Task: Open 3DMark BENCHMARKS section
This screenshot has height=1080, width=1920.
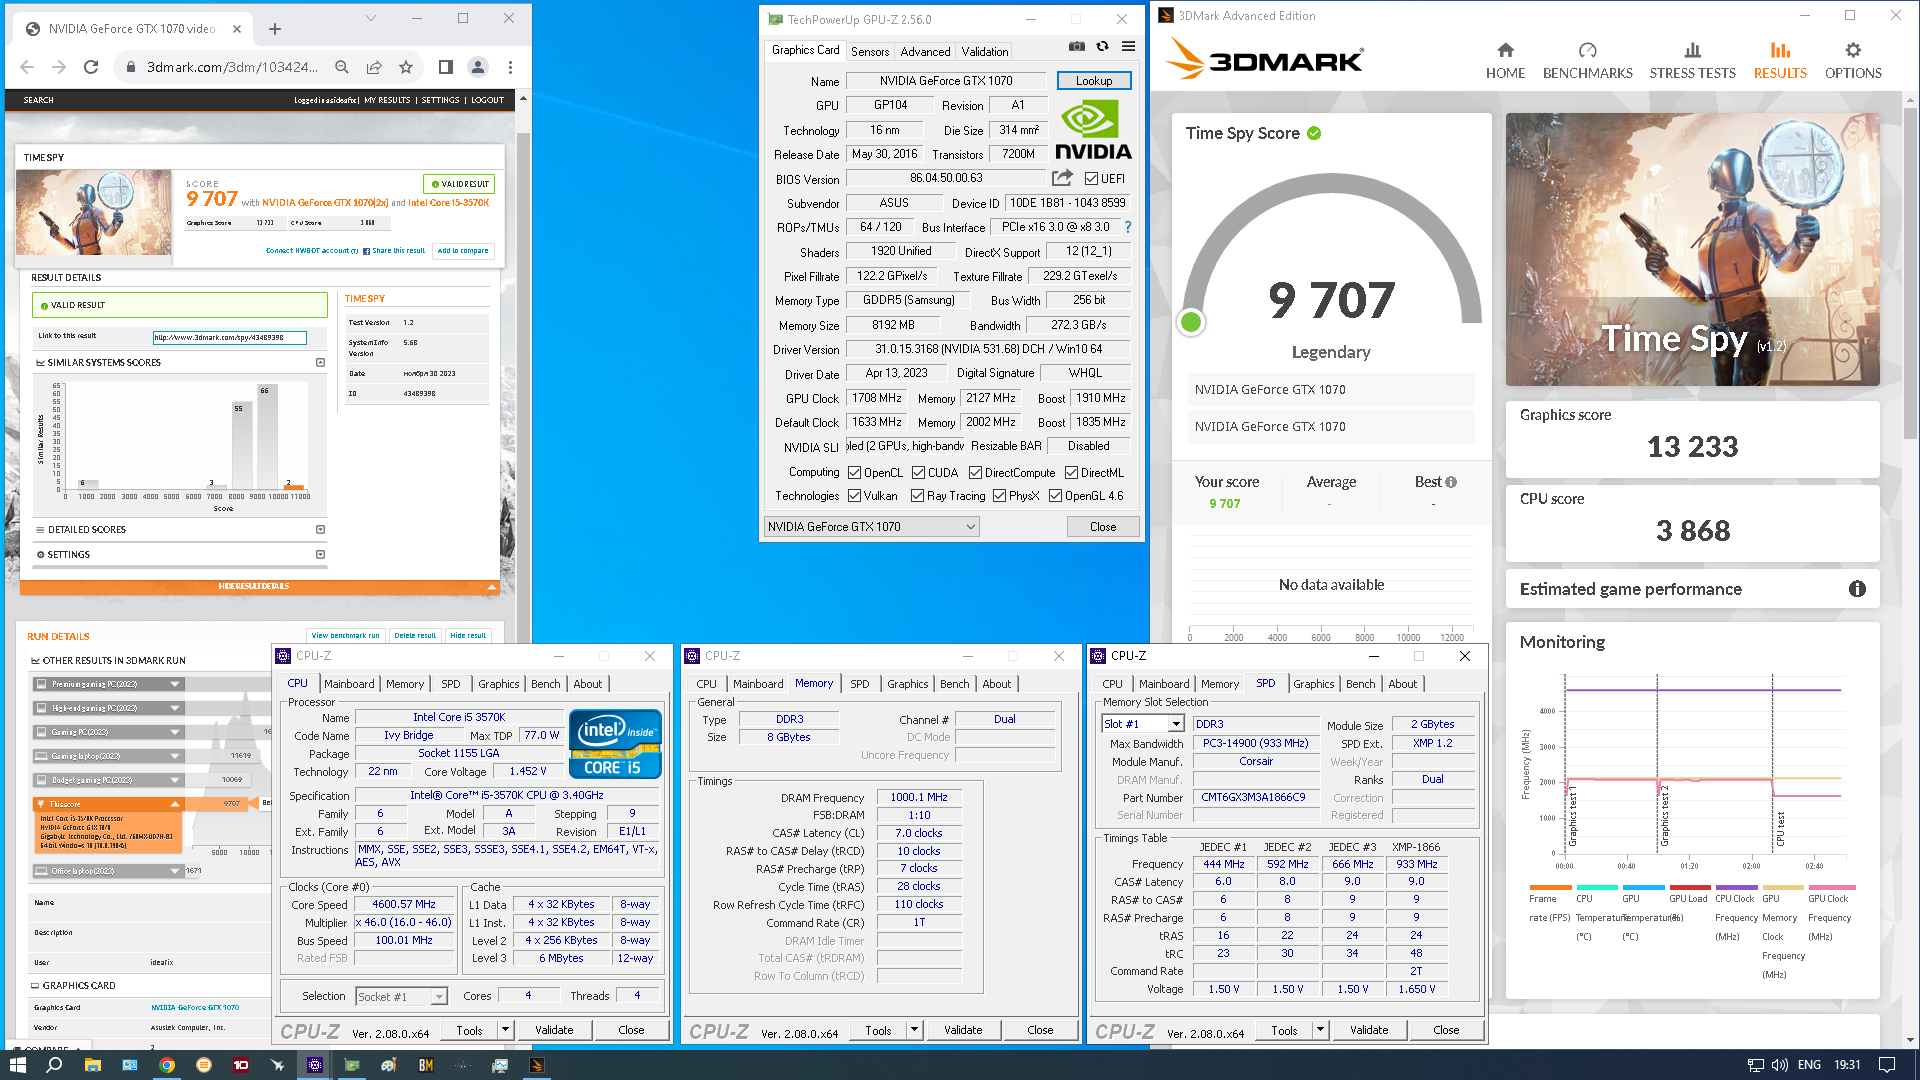Action: tap(1587, 60)
